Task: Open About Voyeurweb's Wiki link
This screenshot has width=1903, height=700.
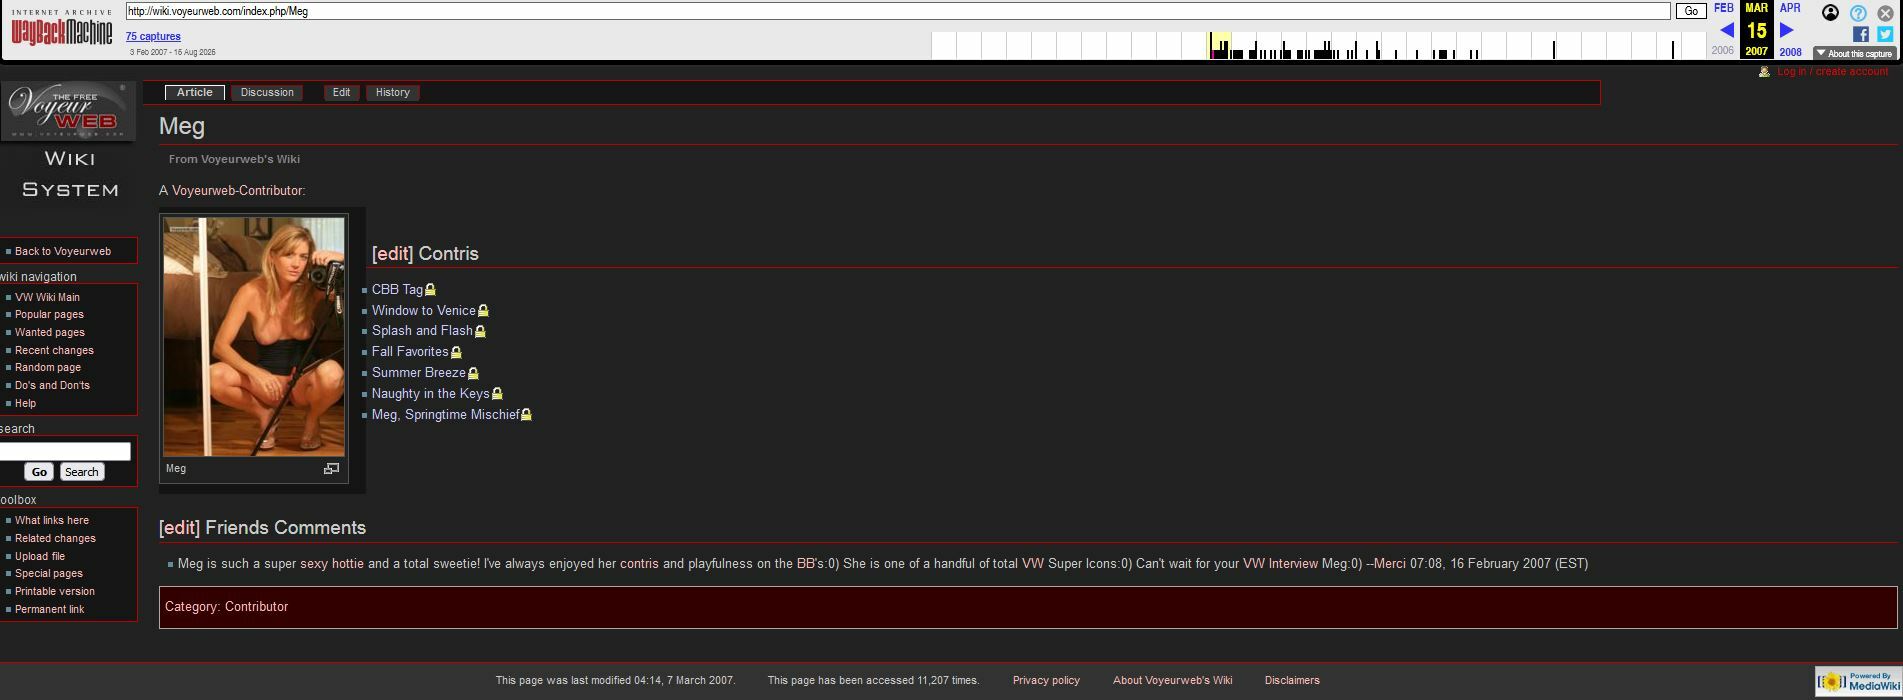Action: click(x=1172, y=680)
